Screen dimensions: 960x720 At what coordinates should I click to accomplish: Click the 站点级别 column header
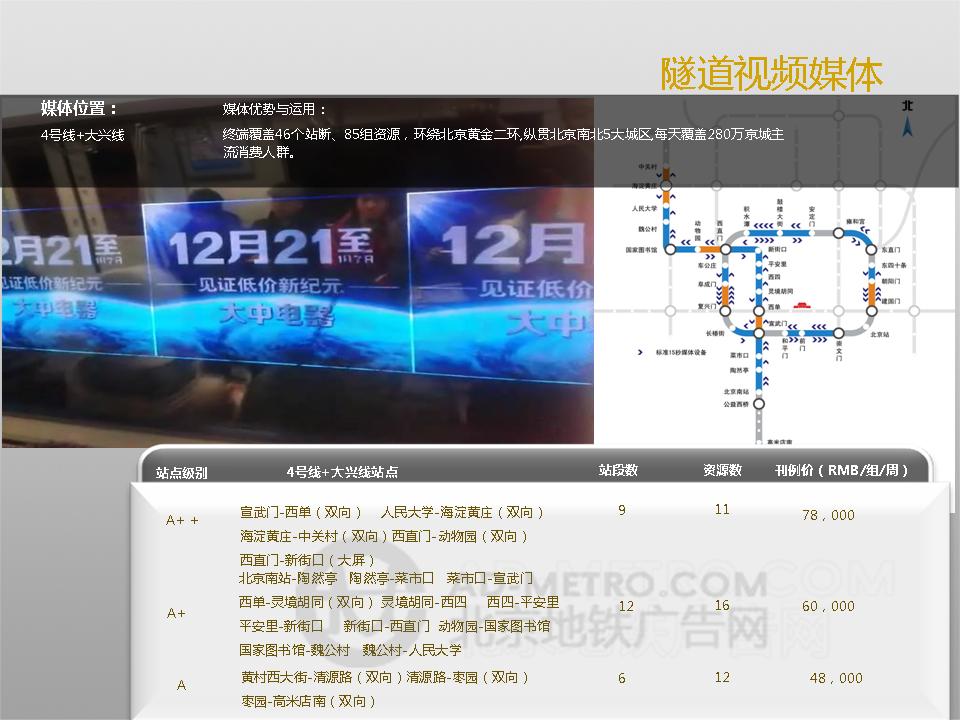click(x=182, y=473)
